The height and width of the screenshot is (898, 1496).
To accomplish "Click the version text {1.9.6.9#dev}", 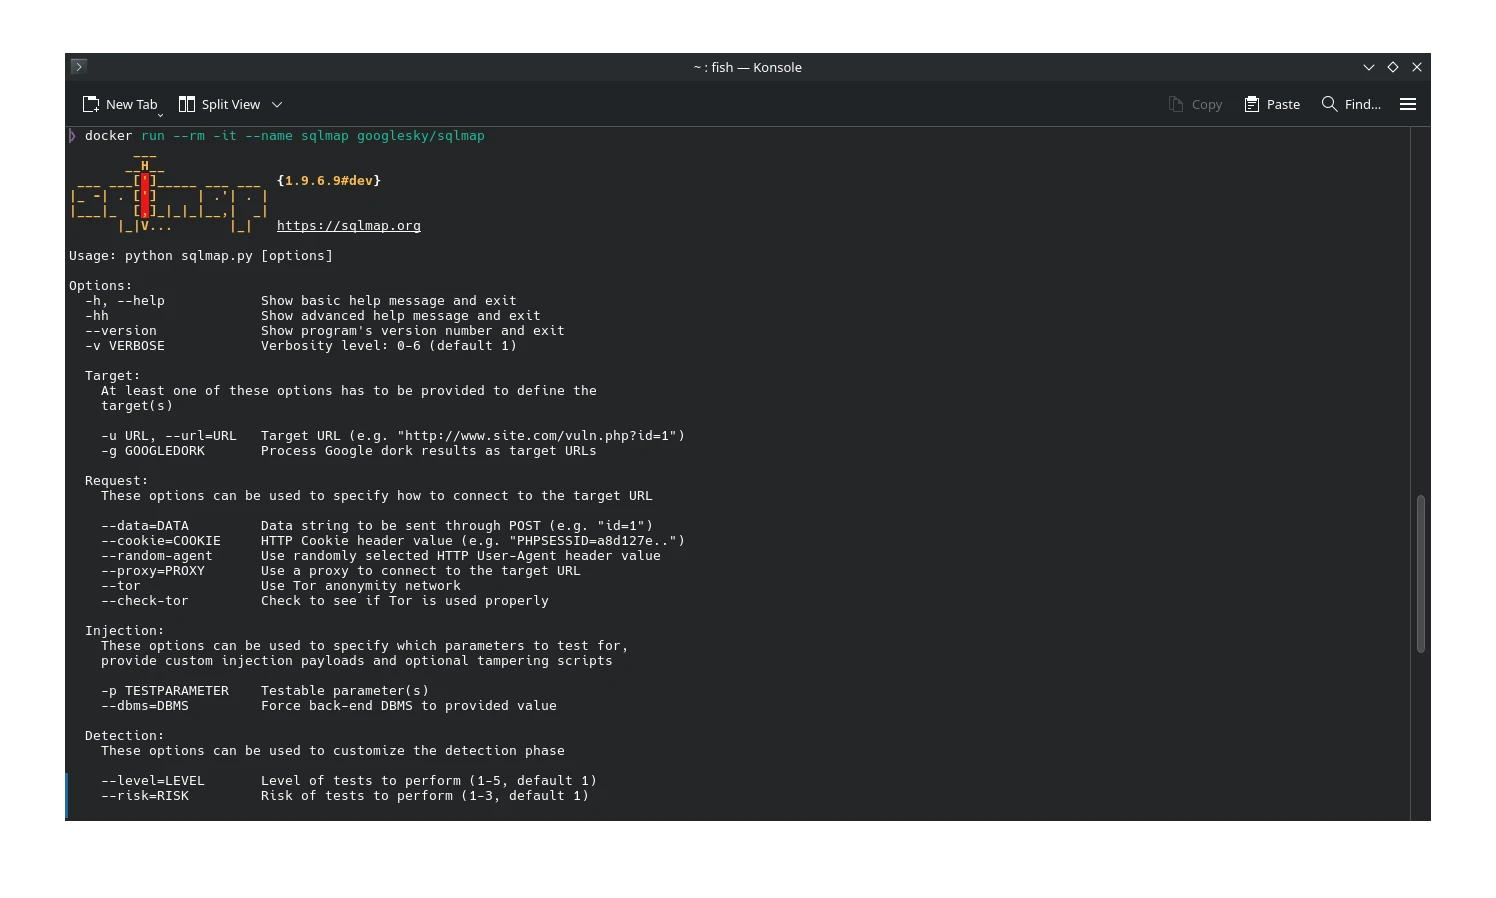I will pyautogui.click(x=329, y=181).
